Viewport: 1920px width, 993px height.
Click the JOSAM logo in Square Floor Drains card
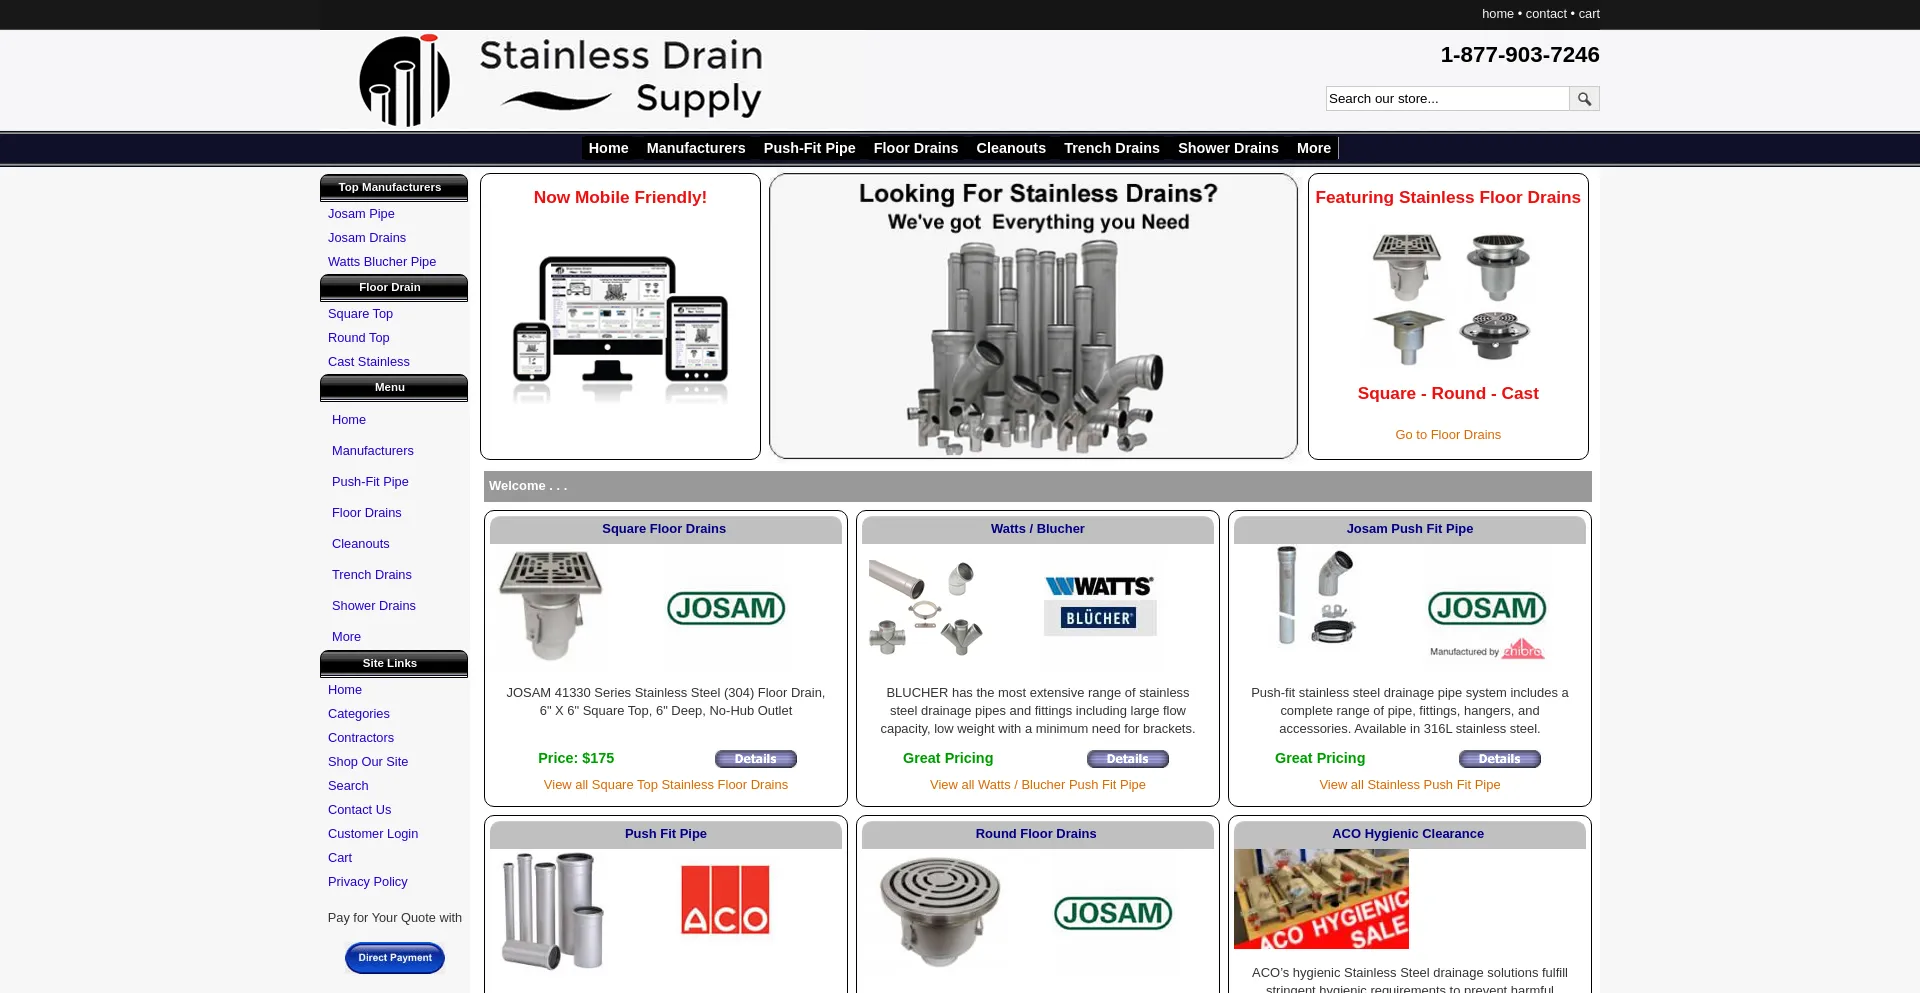click(x=726, y=608)
